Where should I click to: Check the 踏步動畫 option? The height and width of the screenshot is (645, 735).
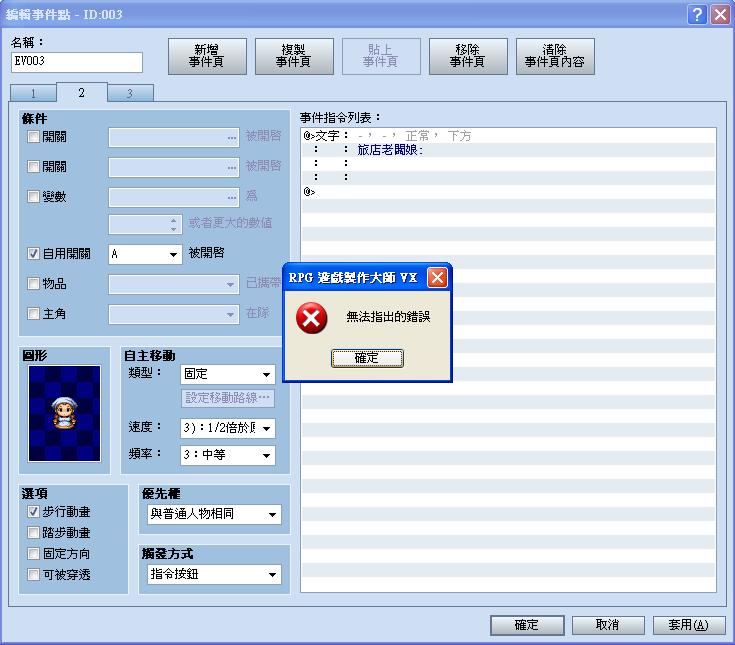[33, 533]
